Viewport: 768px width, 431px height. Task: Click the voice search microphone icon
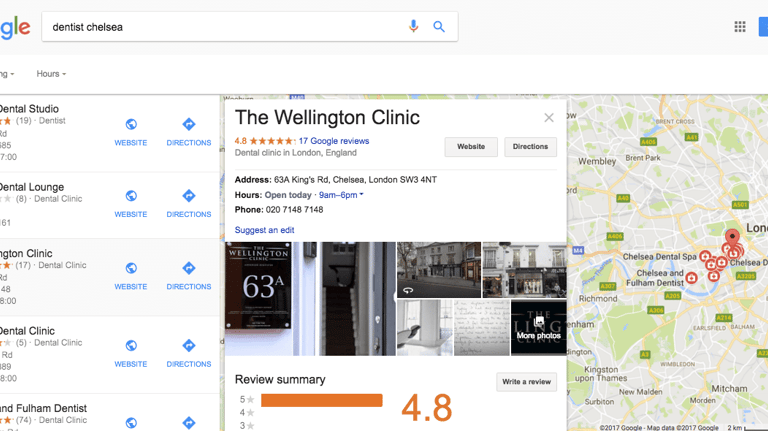tap(413, 26)
